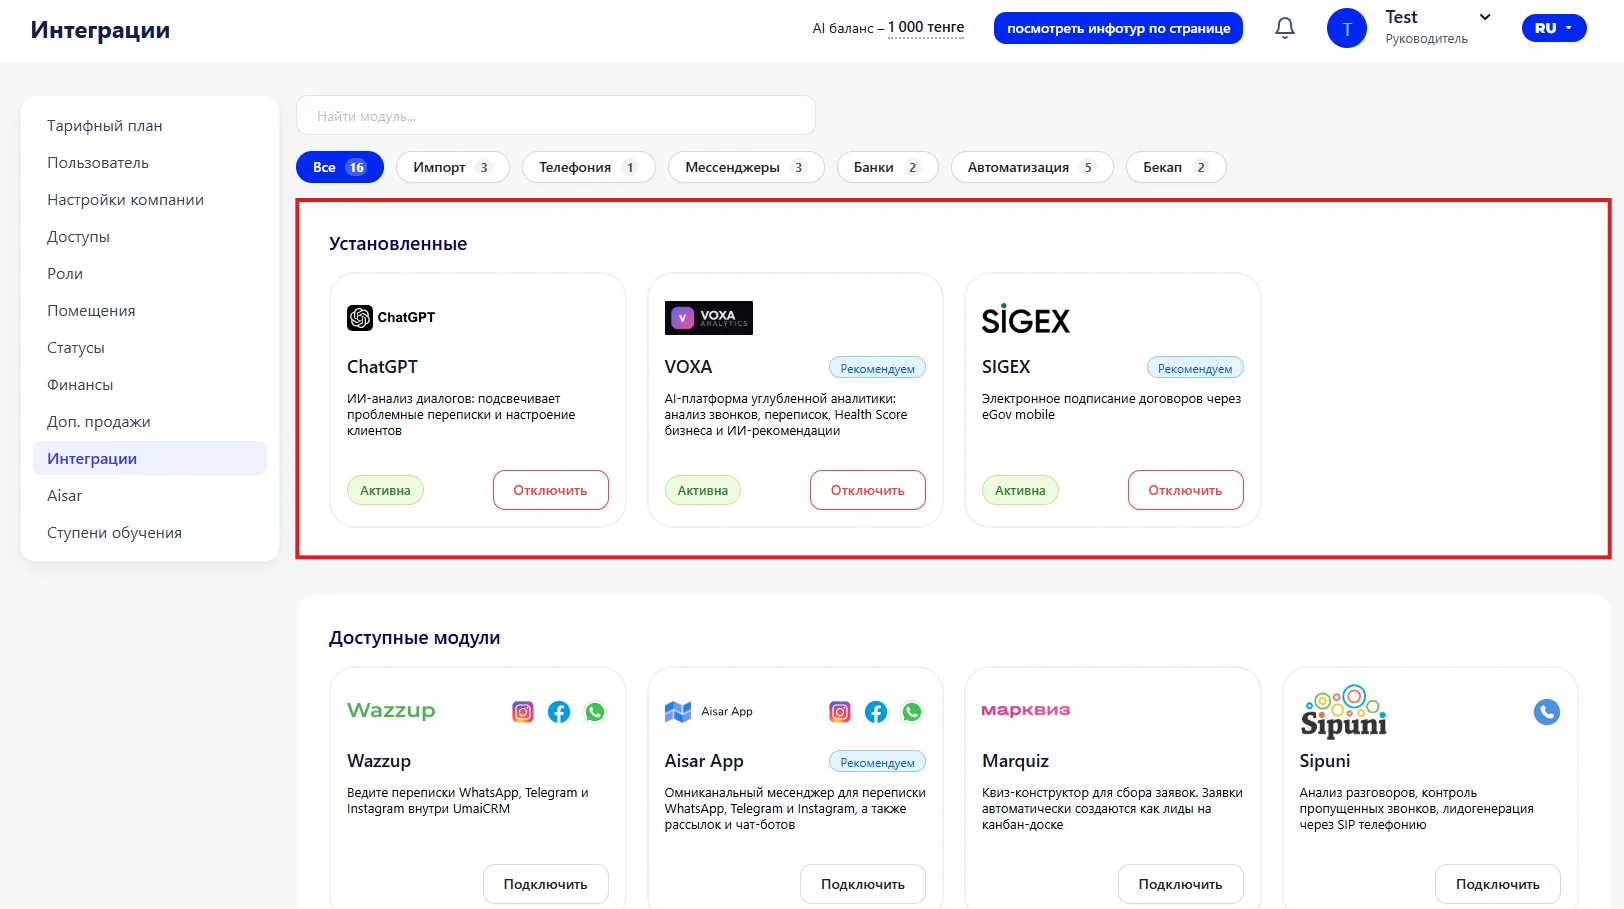Click the ChatGPT logo in installed card

pos(391,318)
